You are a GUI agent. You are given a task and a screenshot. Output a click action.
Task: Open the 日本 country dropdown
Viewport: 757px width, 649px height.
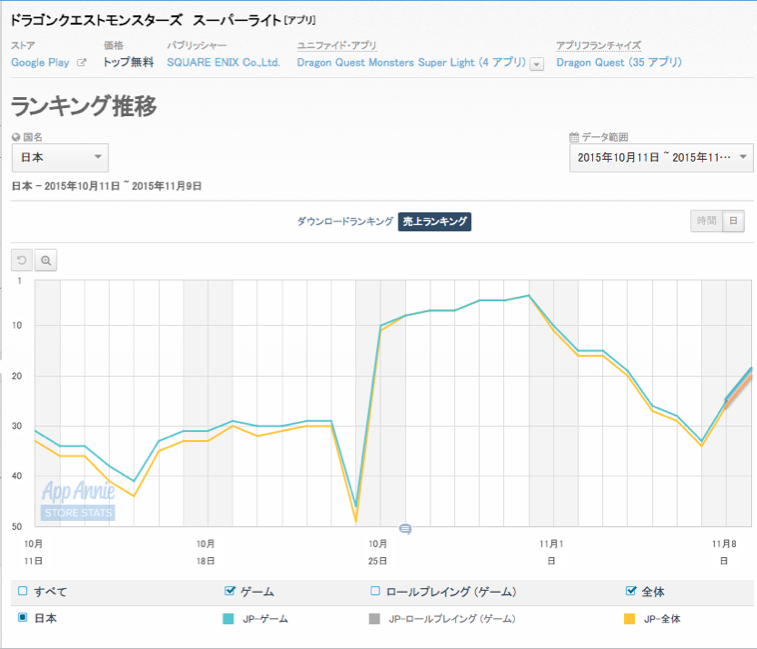[60, 157]
